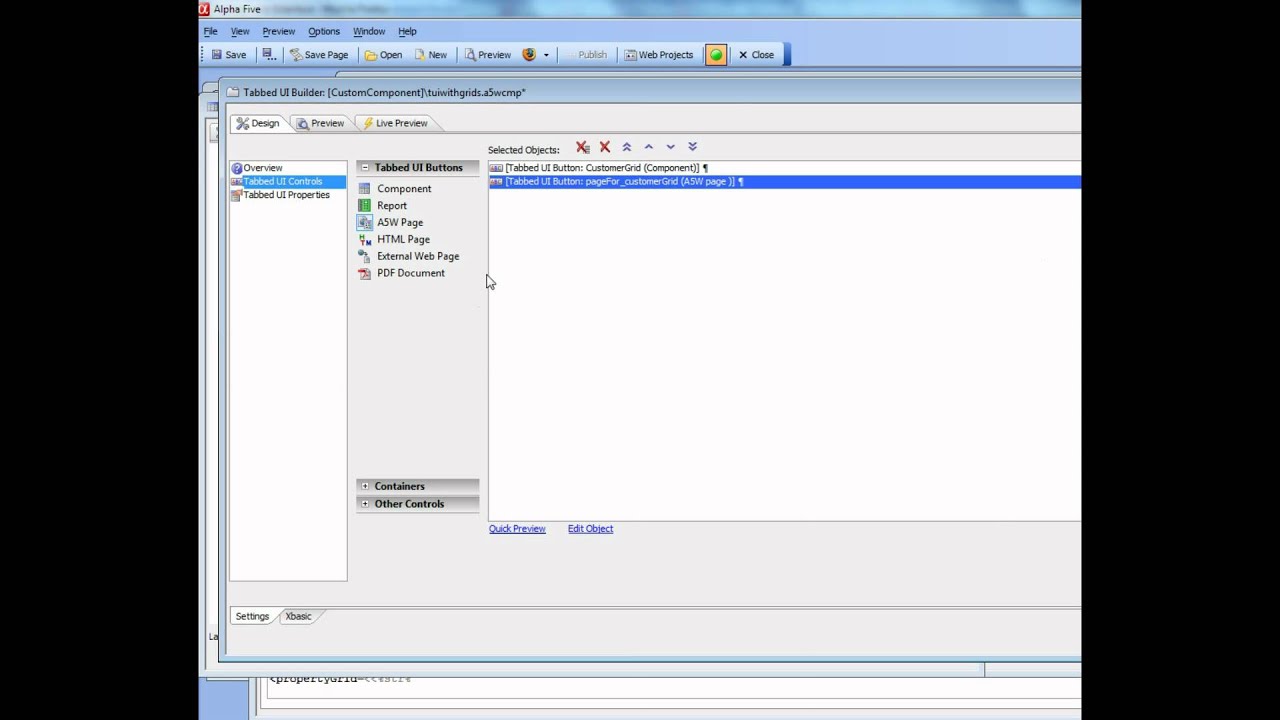Select the CustomerGrid (Component) object row
Viewport: 1280px width, 720px height.
[x=785, y=168]
